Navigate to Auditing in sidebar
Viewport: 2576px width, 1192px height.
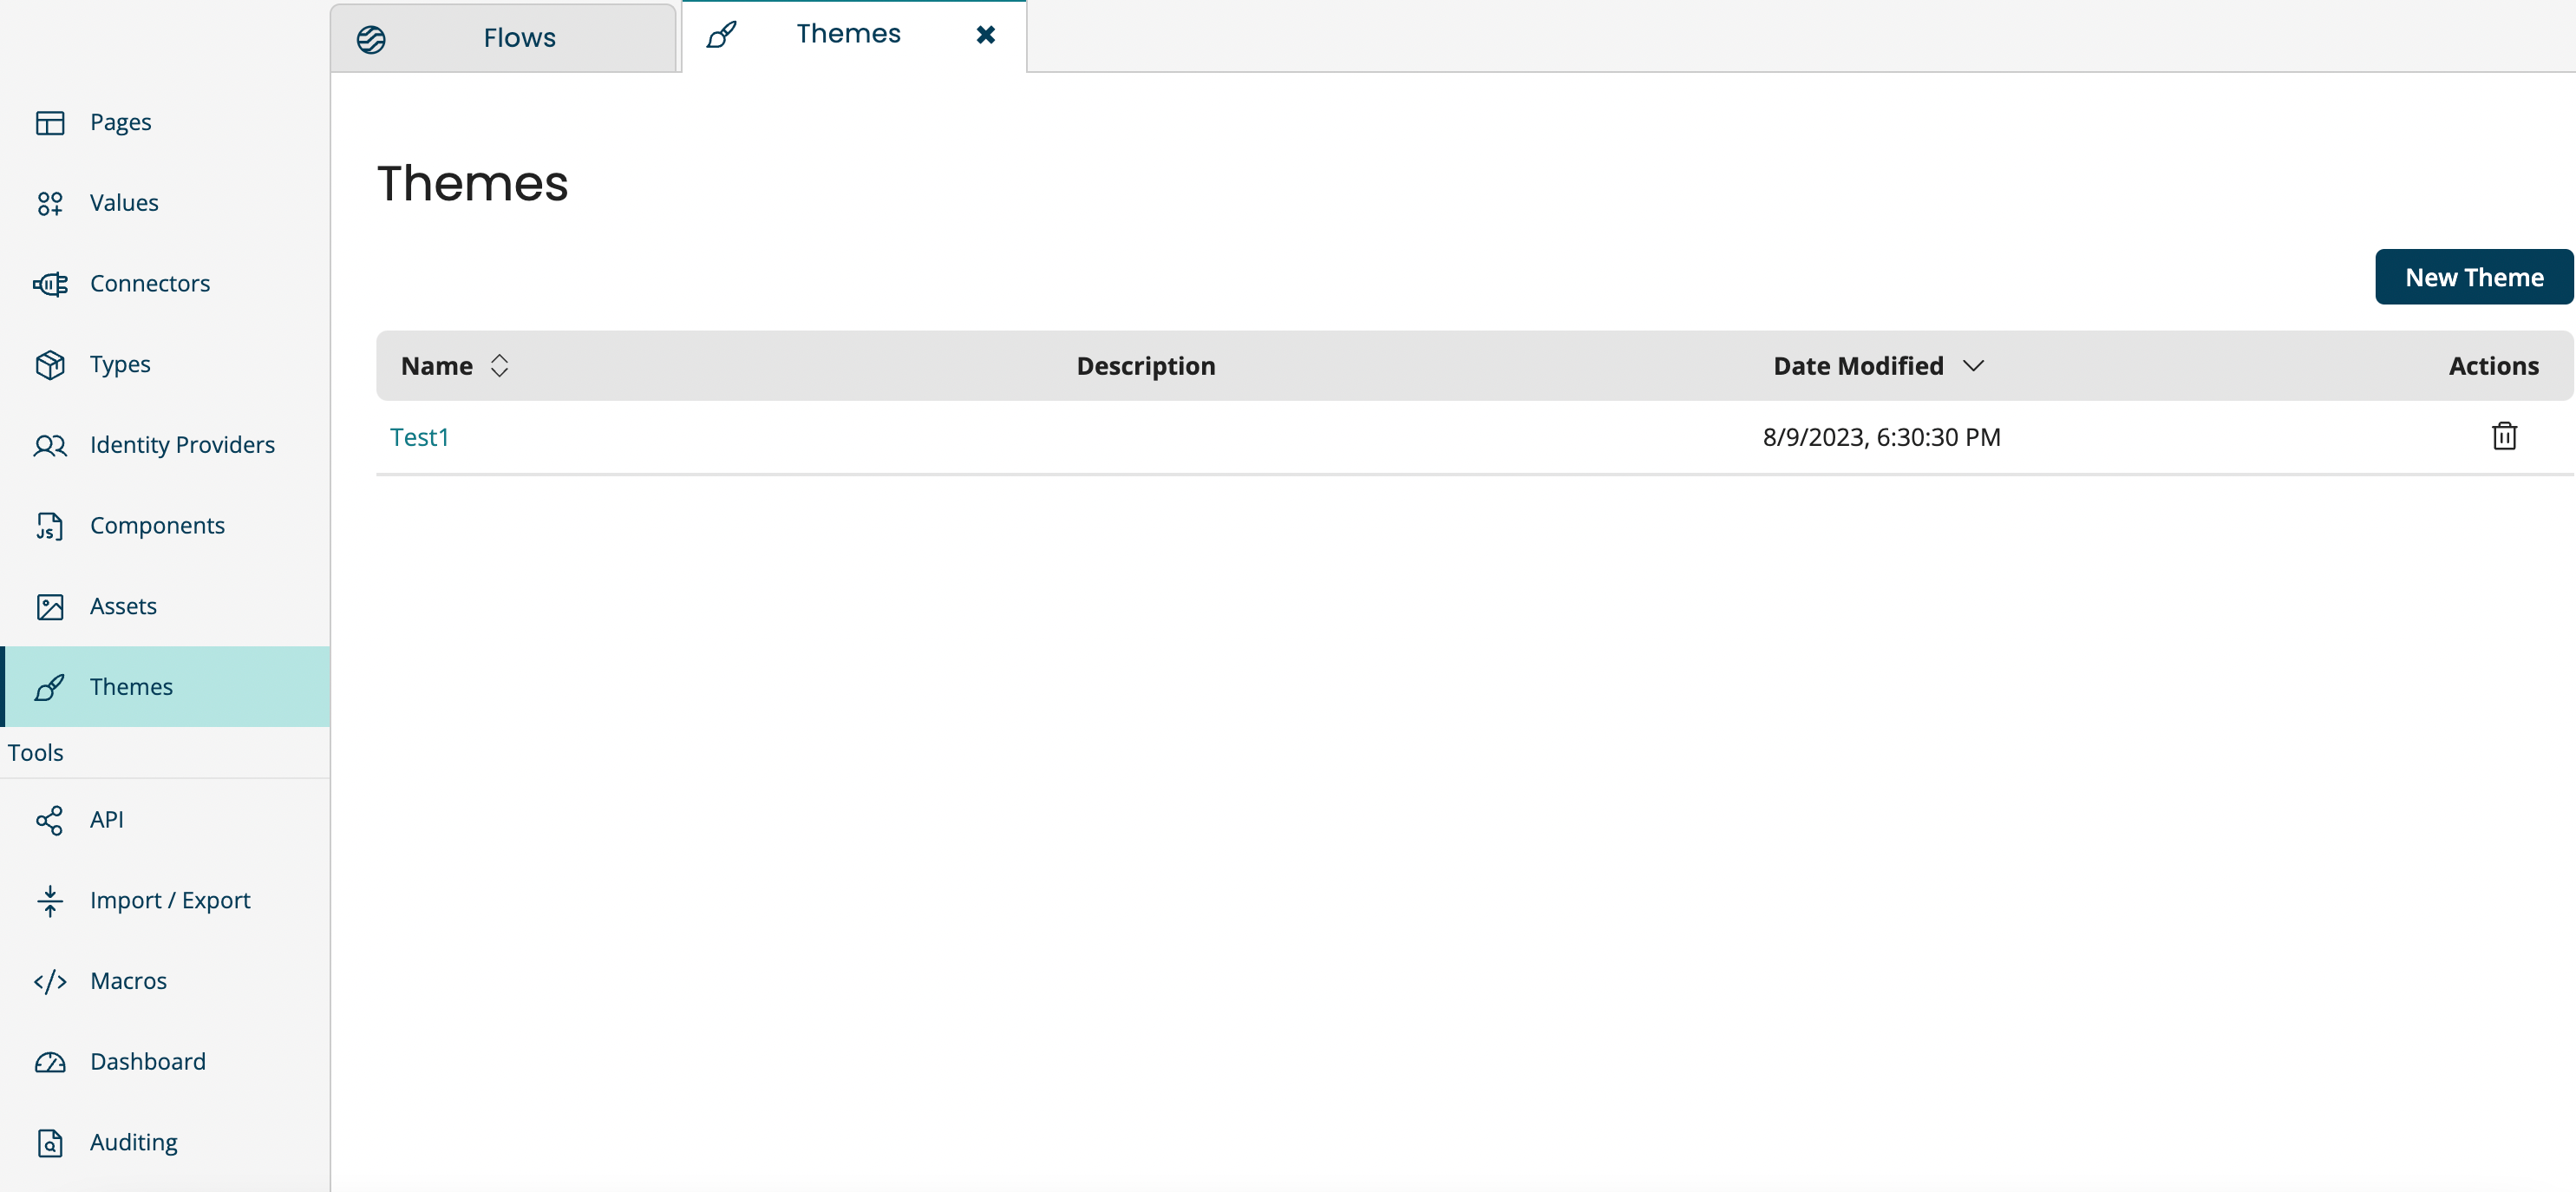click(133, 1142)
